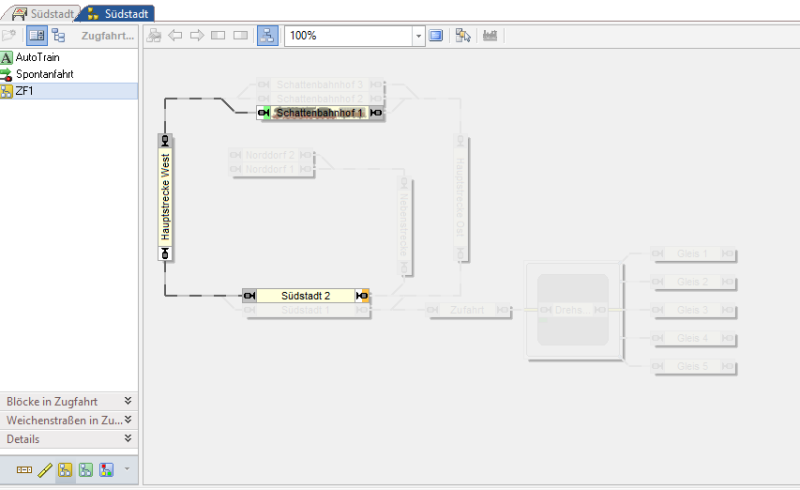Click the Südstadt 2 block in diagram
The width and height of the screenshot is (800, 490).
[306, 296]
